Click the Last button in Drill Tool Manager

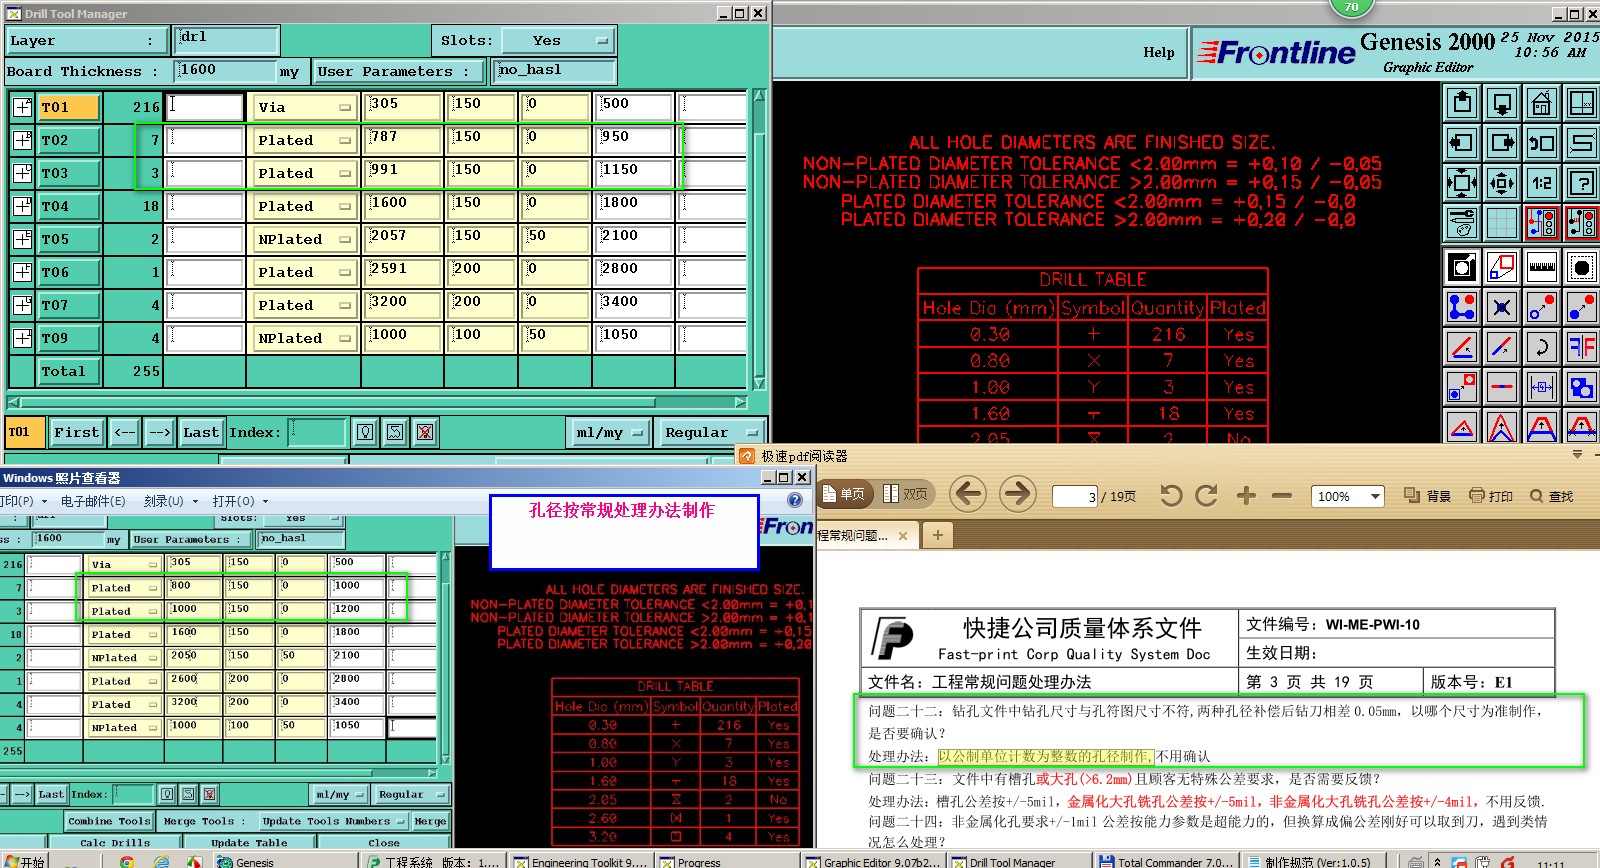[x=201, y=432]
